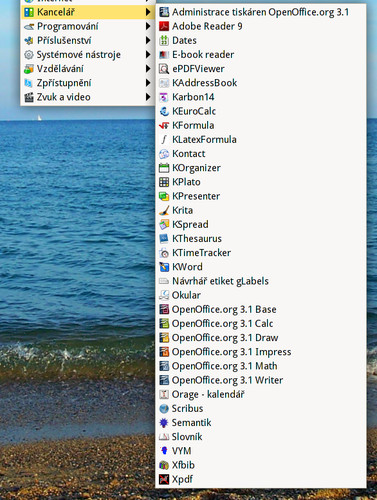This screenshot has height=500, width=377.
Task: Click the Scribus globe icon
Action: 164,408
